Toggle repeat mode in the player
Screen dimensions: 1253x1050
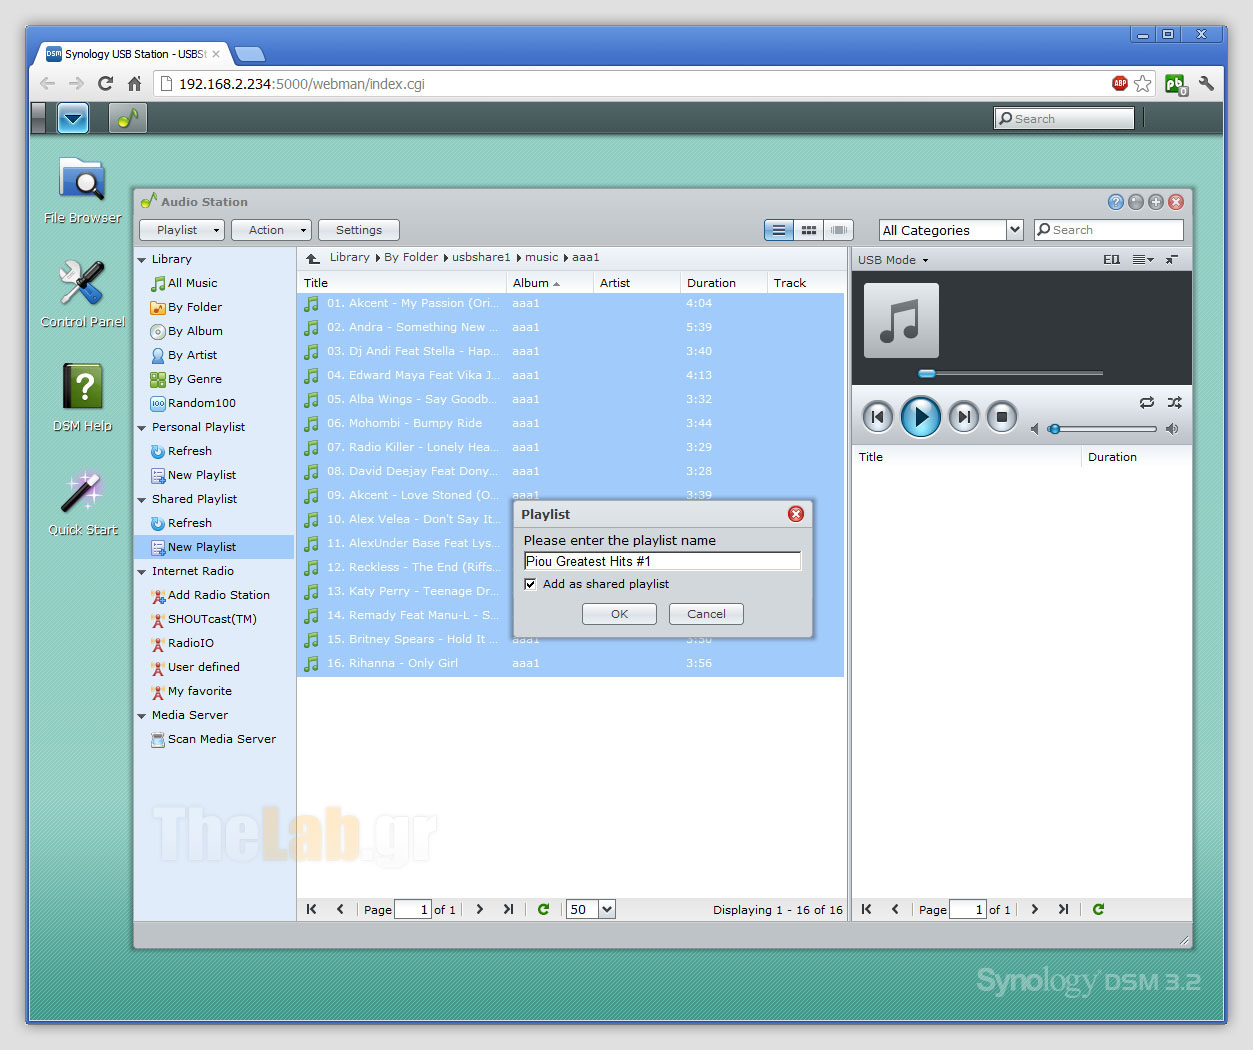1147,402
